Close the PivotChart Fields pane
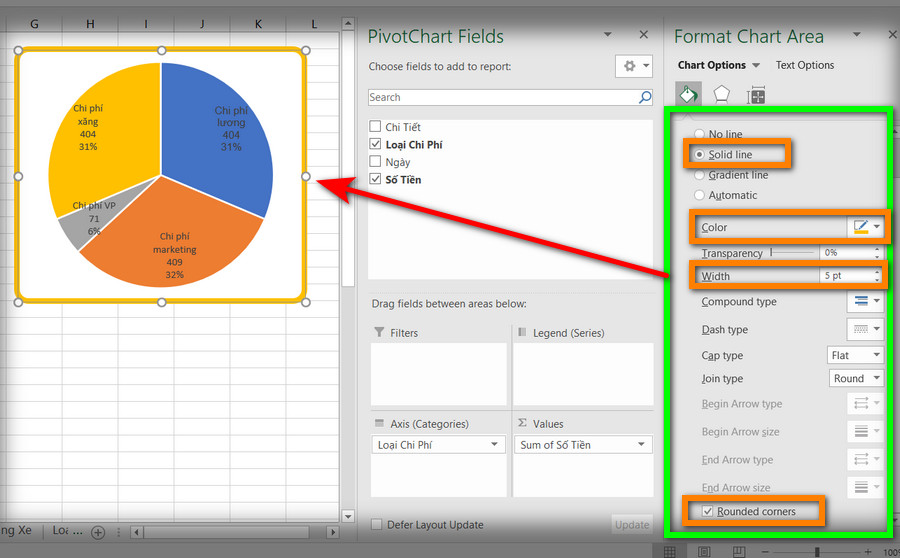The width and height of the screenshot is (900, 558). tap(643, 35)
